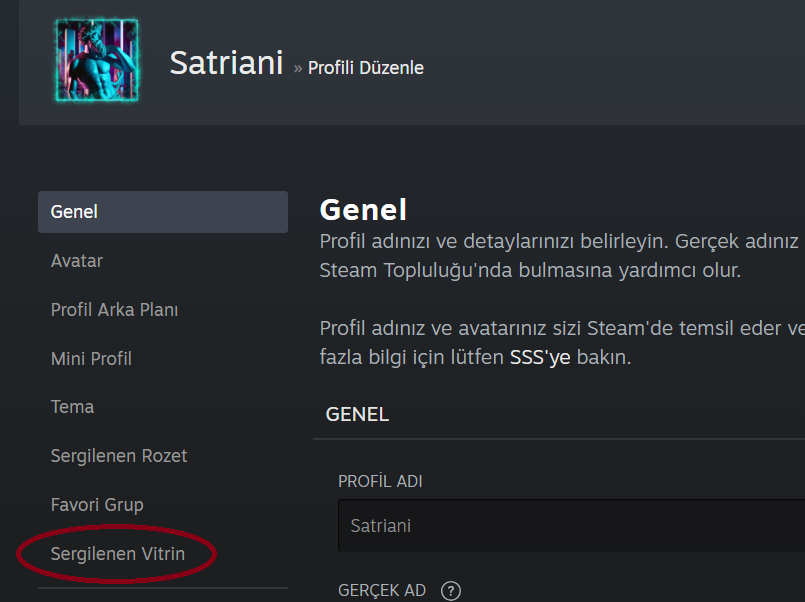Go to Mini Profil section
Screen dimensions: 805x602
[91, 358]
